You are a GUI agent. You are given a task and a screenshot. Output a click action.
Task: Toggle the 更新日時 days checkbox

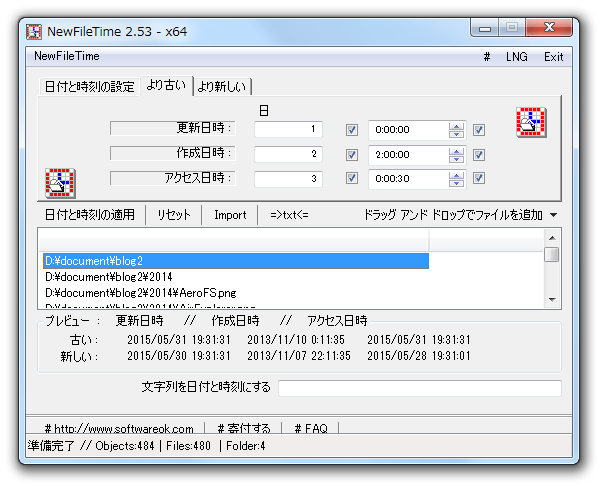[352, 130]
